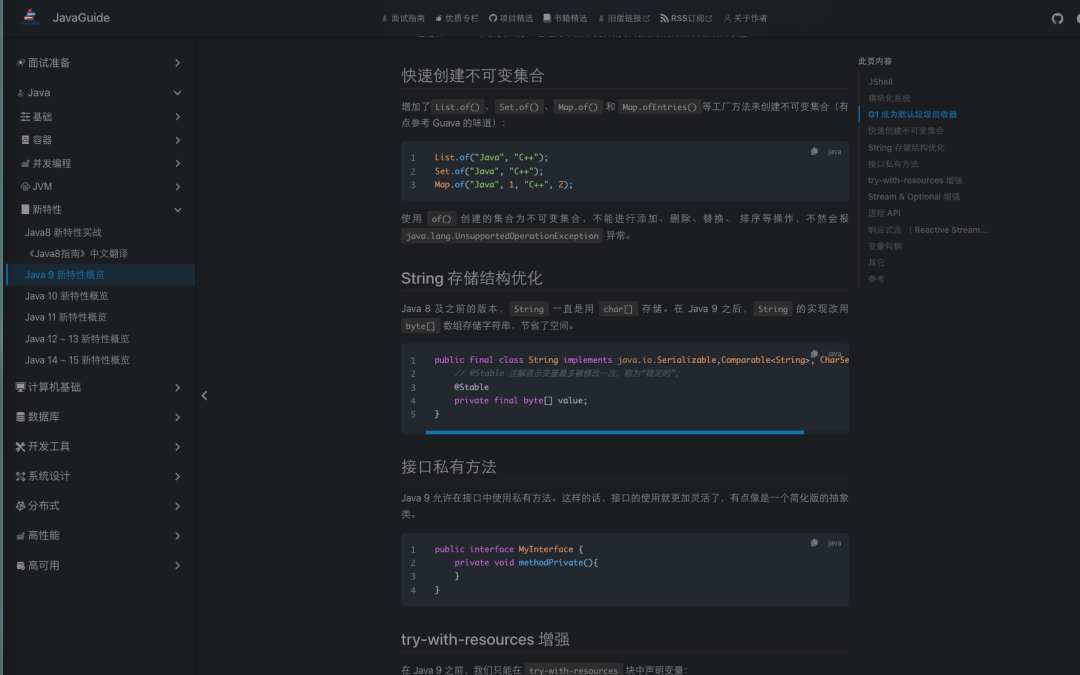1080x675 pixels.
Task: Jump to try-with-resources 增强 in contents
Action: pyautogui.click(x=915, y=180)
